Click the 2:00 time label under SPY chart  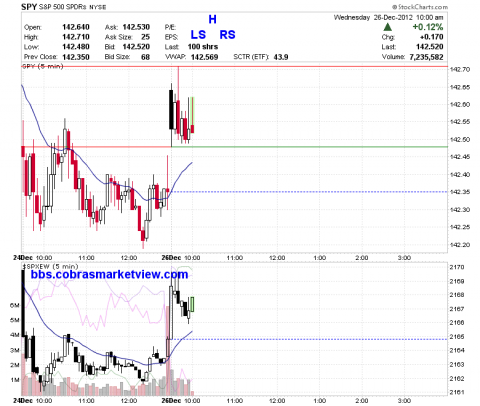362,258
